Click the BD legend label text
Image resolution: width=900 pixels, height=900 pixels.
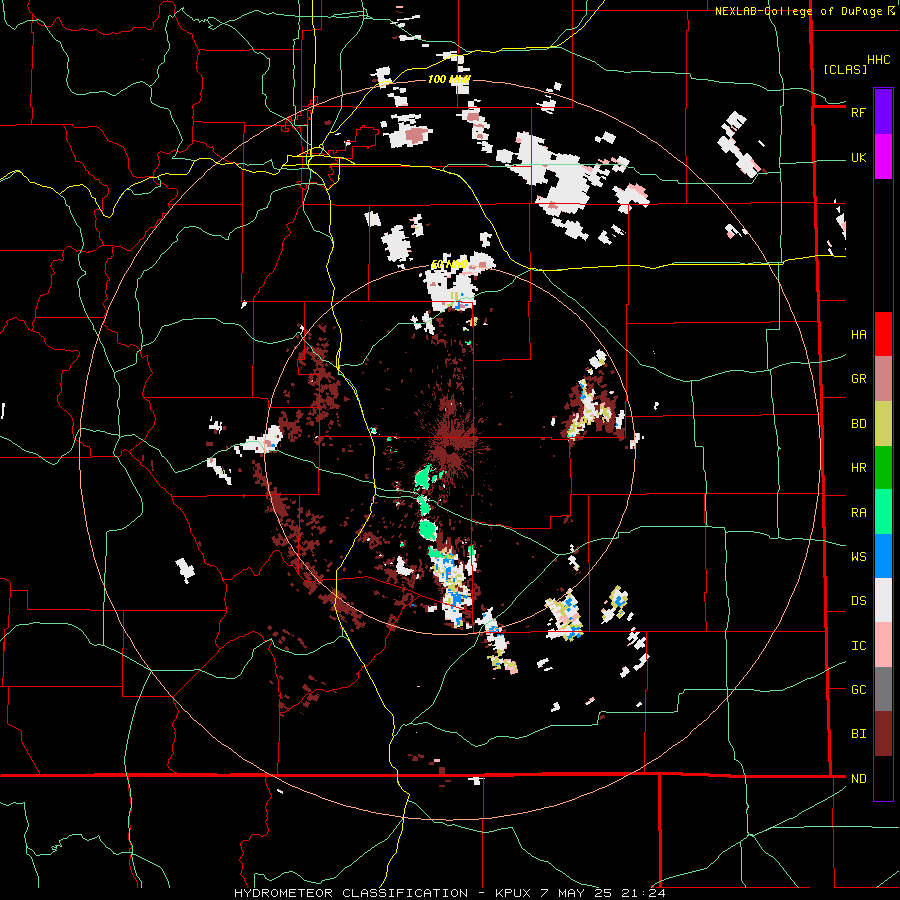point(858,424)
